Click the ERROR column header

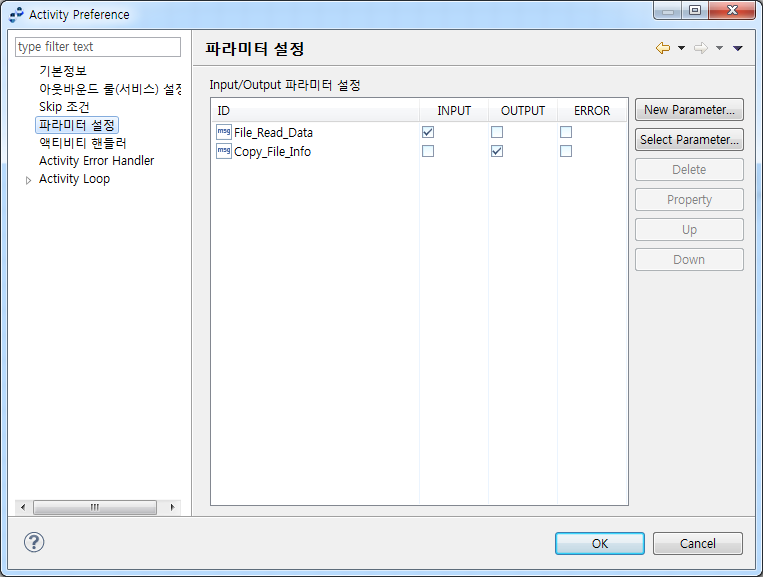pyautogui.click(x=592, y=110)
